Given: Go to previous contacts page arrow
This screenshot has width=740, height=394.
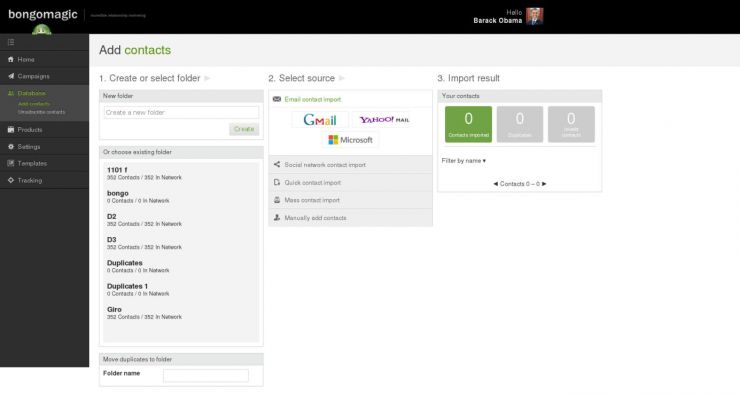Looking at the screenshot, I should [496, 184].
